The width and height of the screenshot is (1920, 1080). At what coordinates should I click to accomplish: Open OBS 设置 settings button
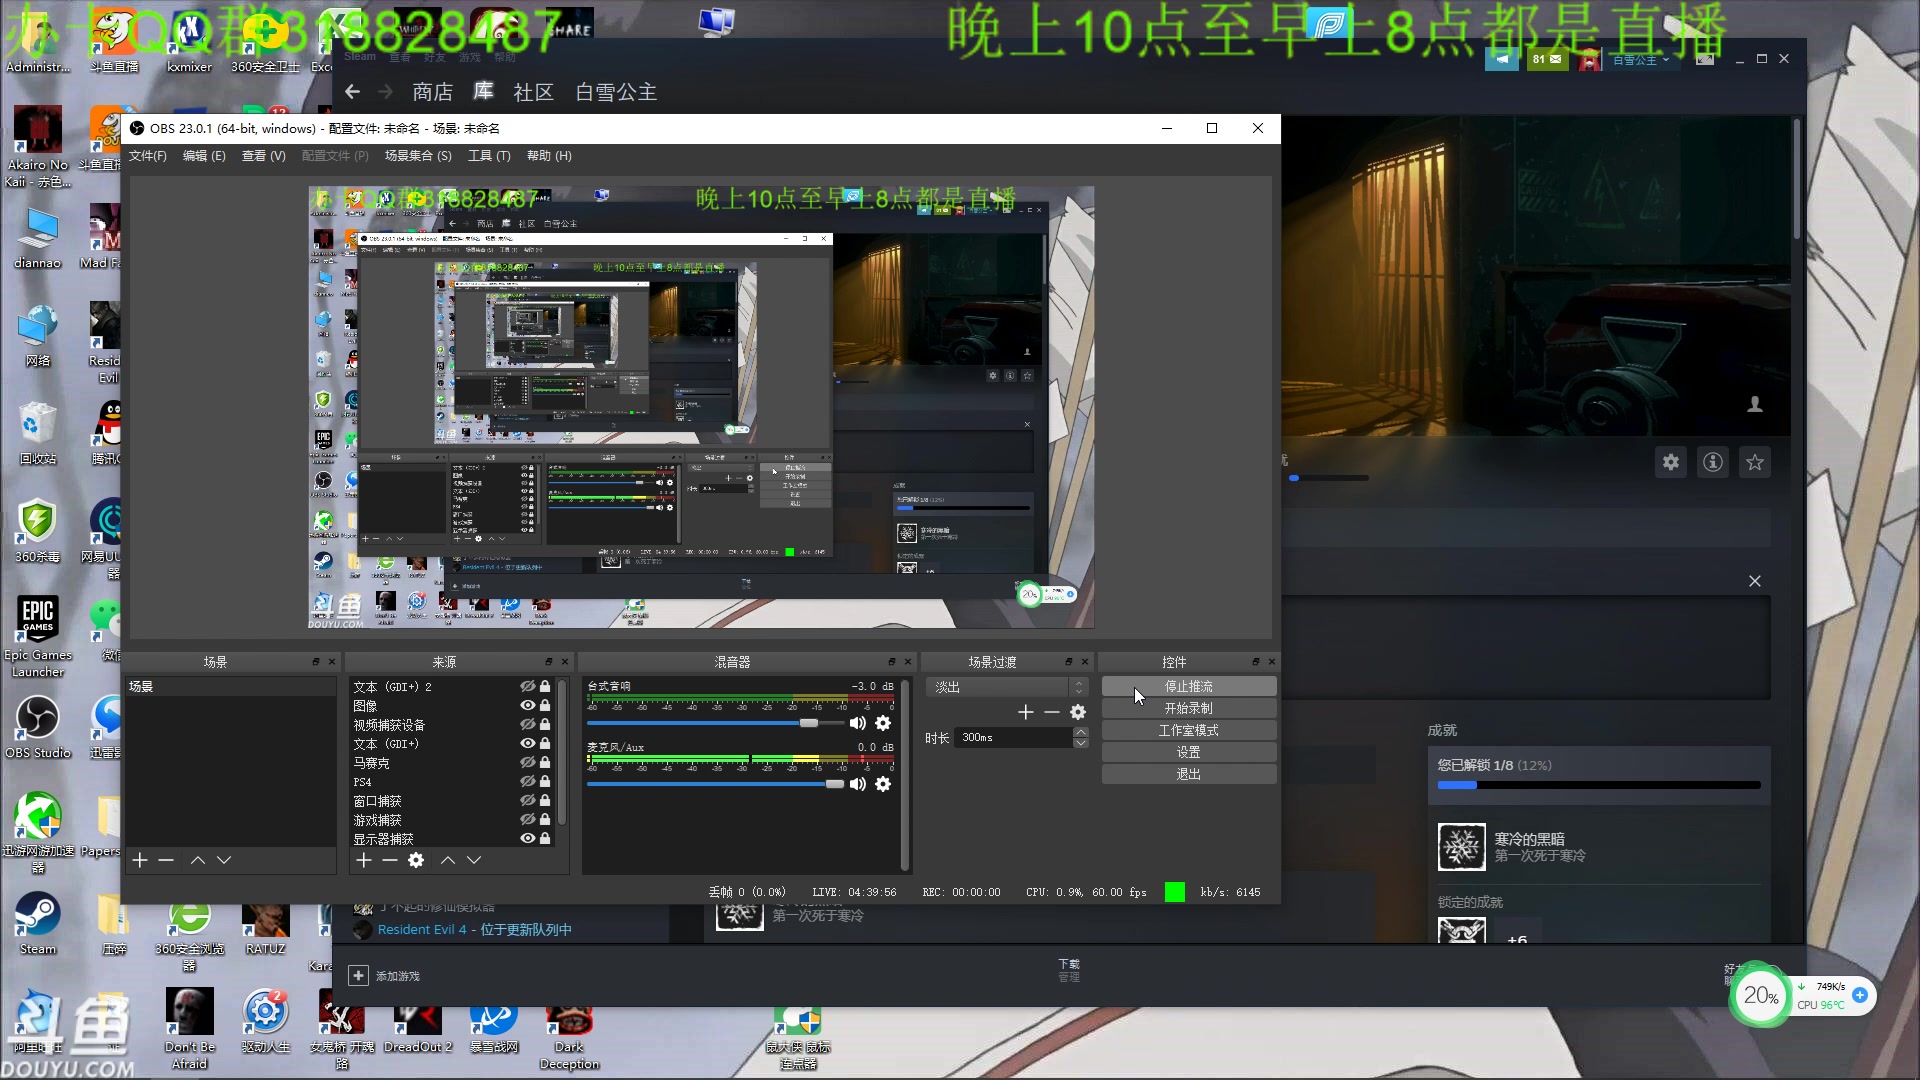(1189, 753)
